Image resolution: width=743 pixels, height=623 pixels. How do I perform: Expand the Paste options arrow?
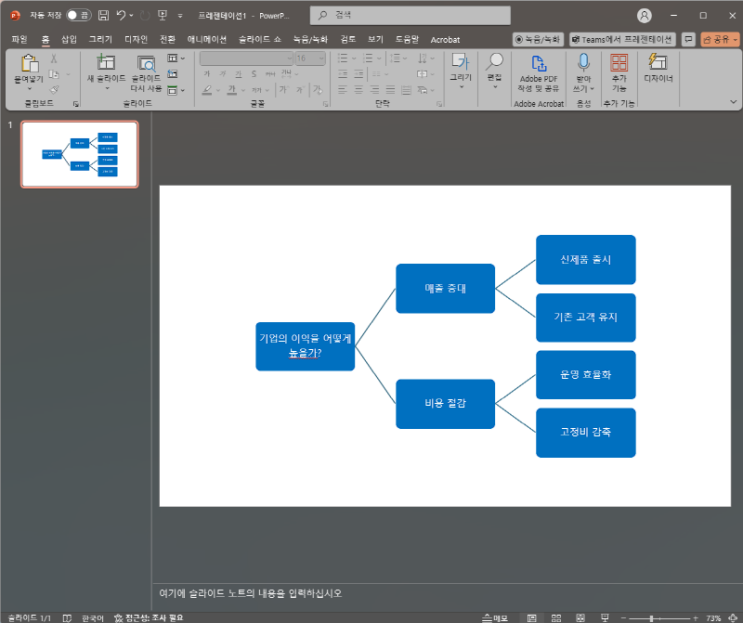[29, 89]
